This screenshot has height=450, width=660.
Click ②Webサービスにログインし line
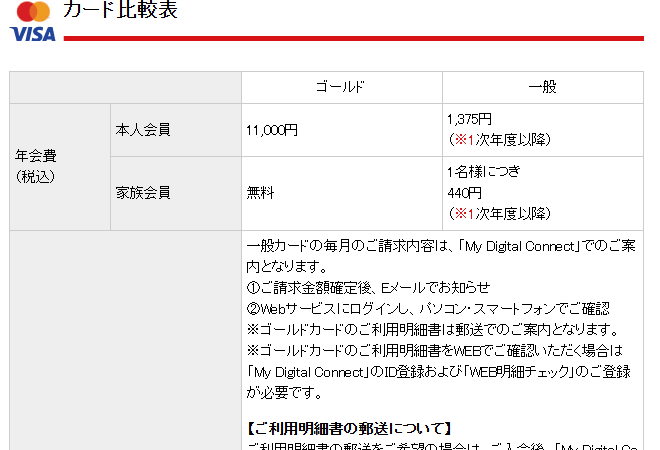click(428, 309)
